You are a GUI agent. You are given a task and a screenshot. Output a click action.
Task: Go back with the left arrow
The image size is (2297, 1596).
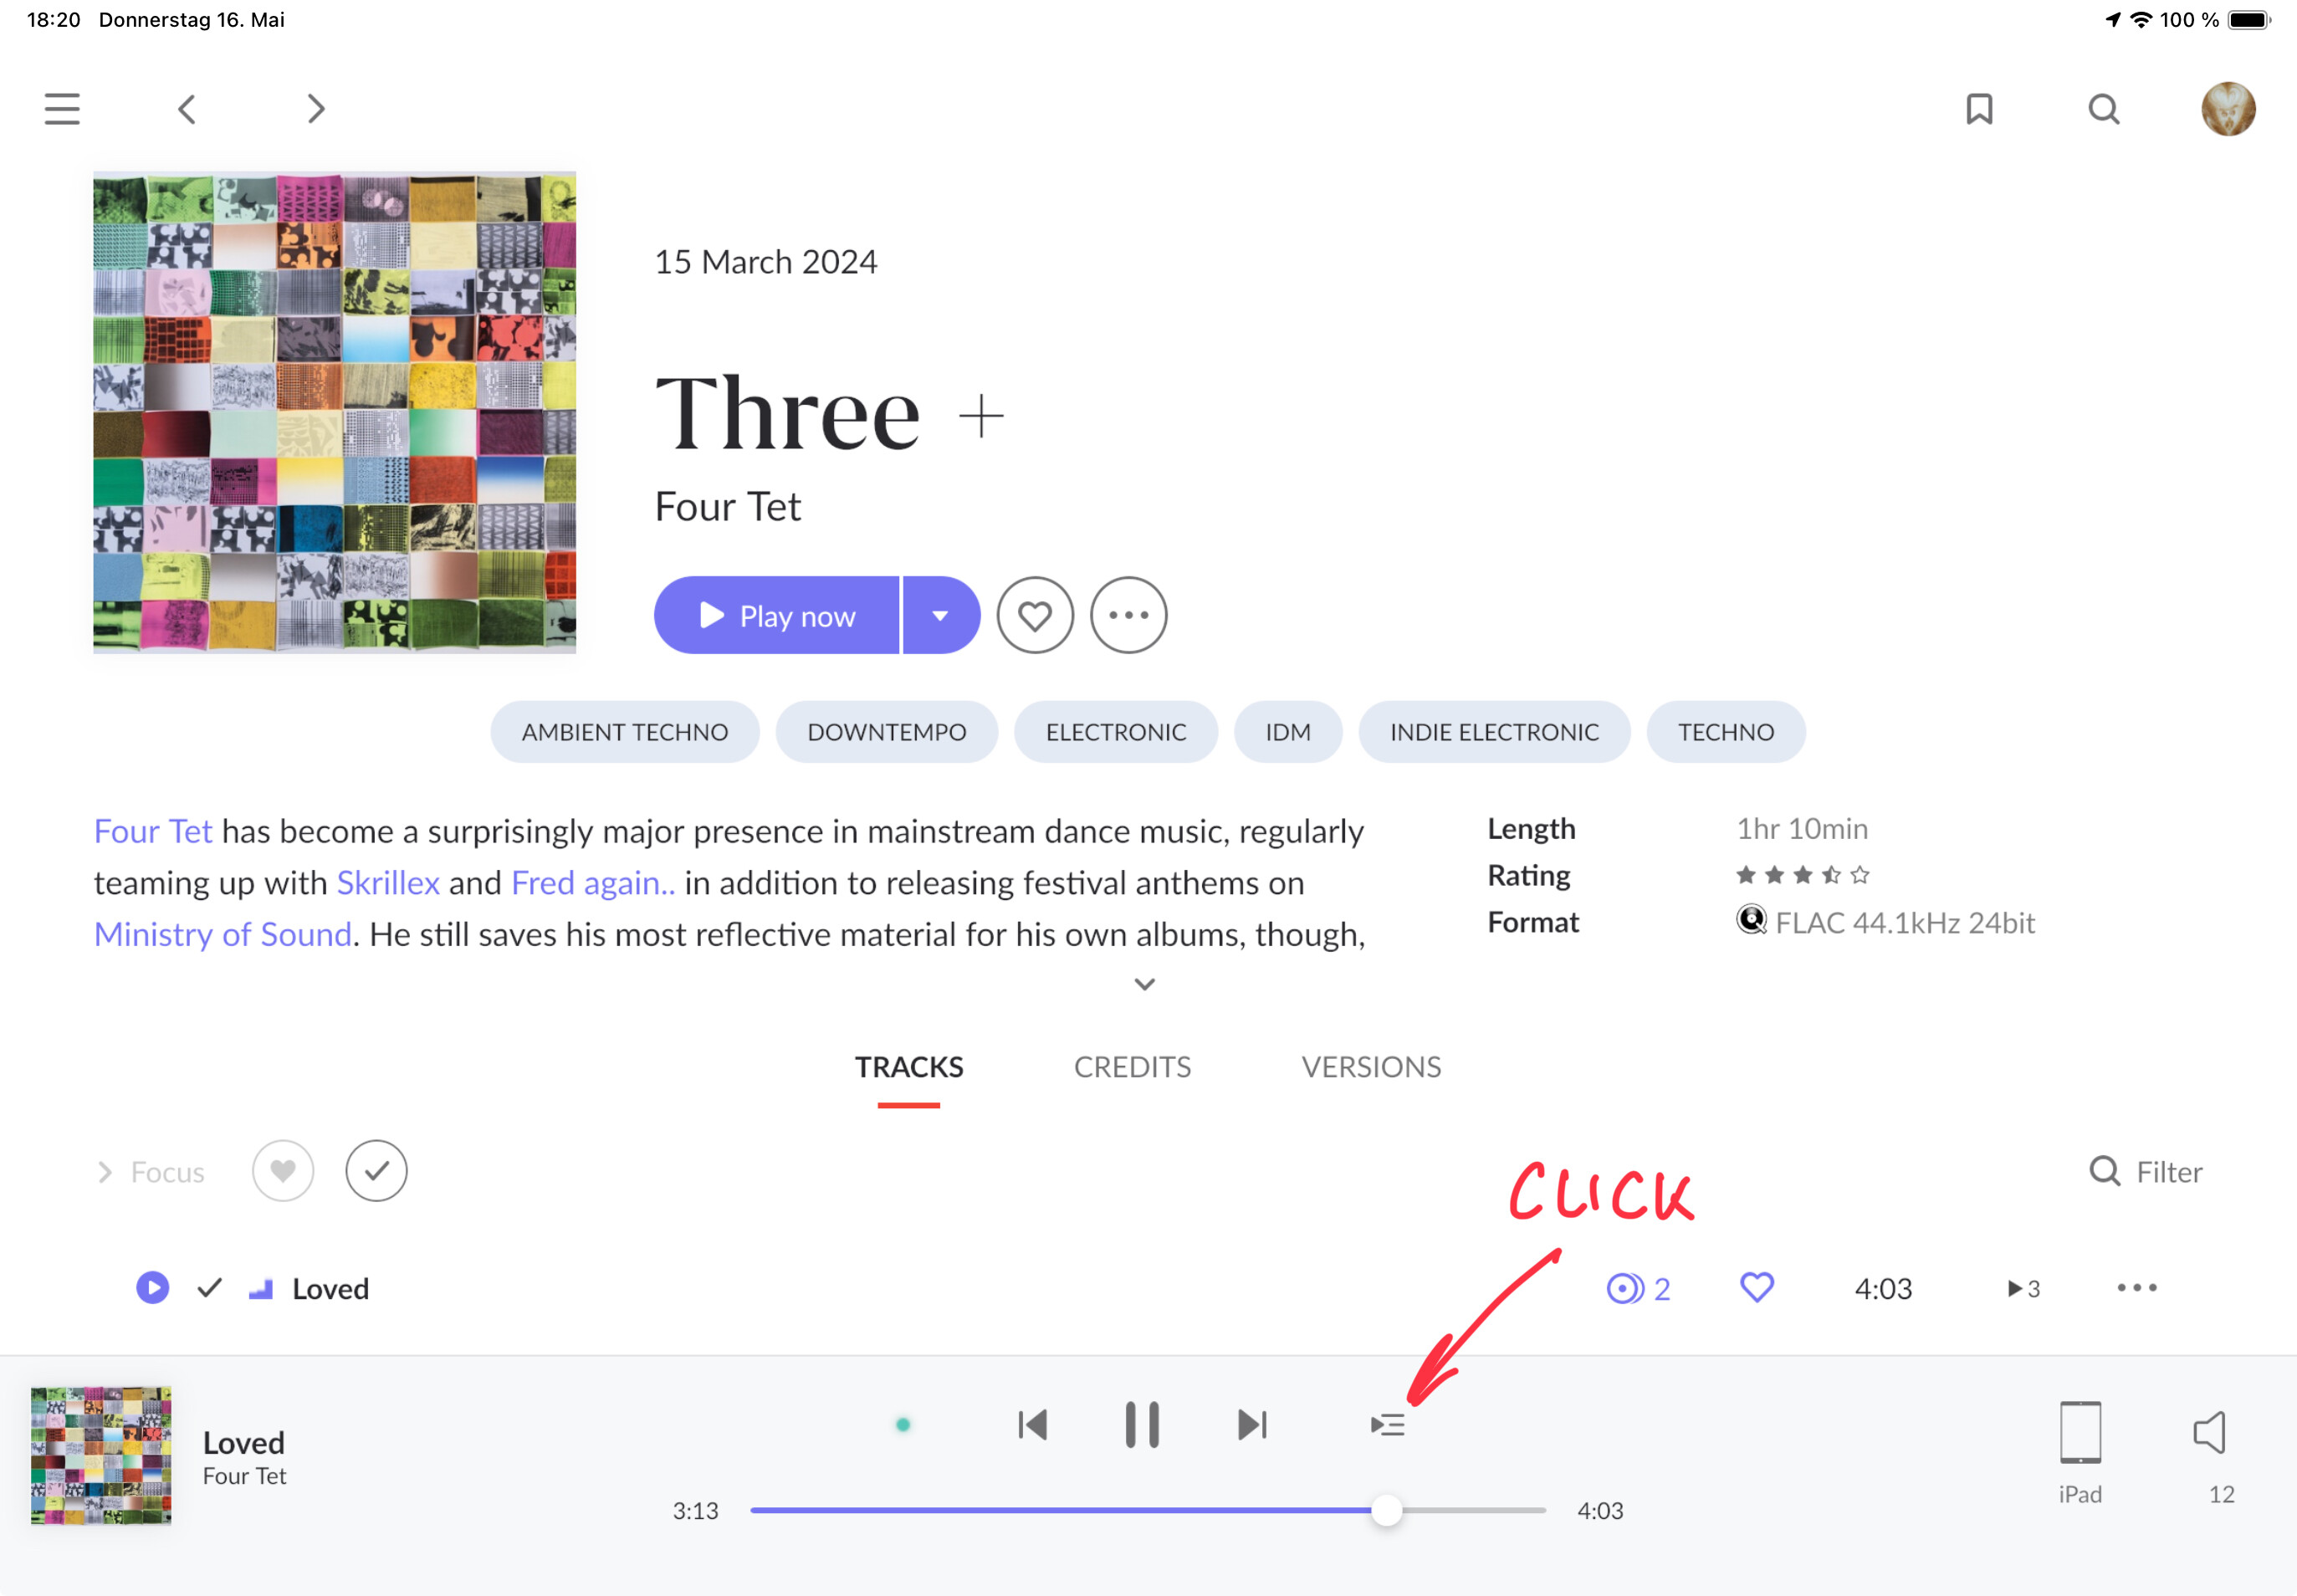(x=187, y=108)
